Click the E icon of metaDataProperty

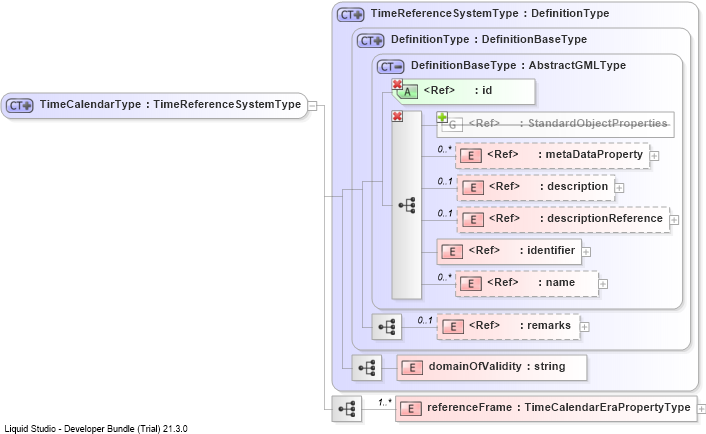pos(471,156)
